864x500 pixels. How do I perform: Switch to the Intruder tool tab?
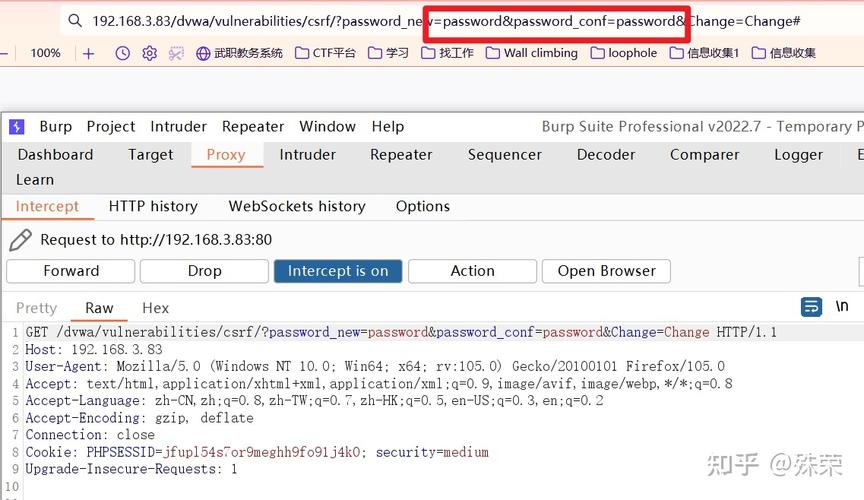coord(307,155)
